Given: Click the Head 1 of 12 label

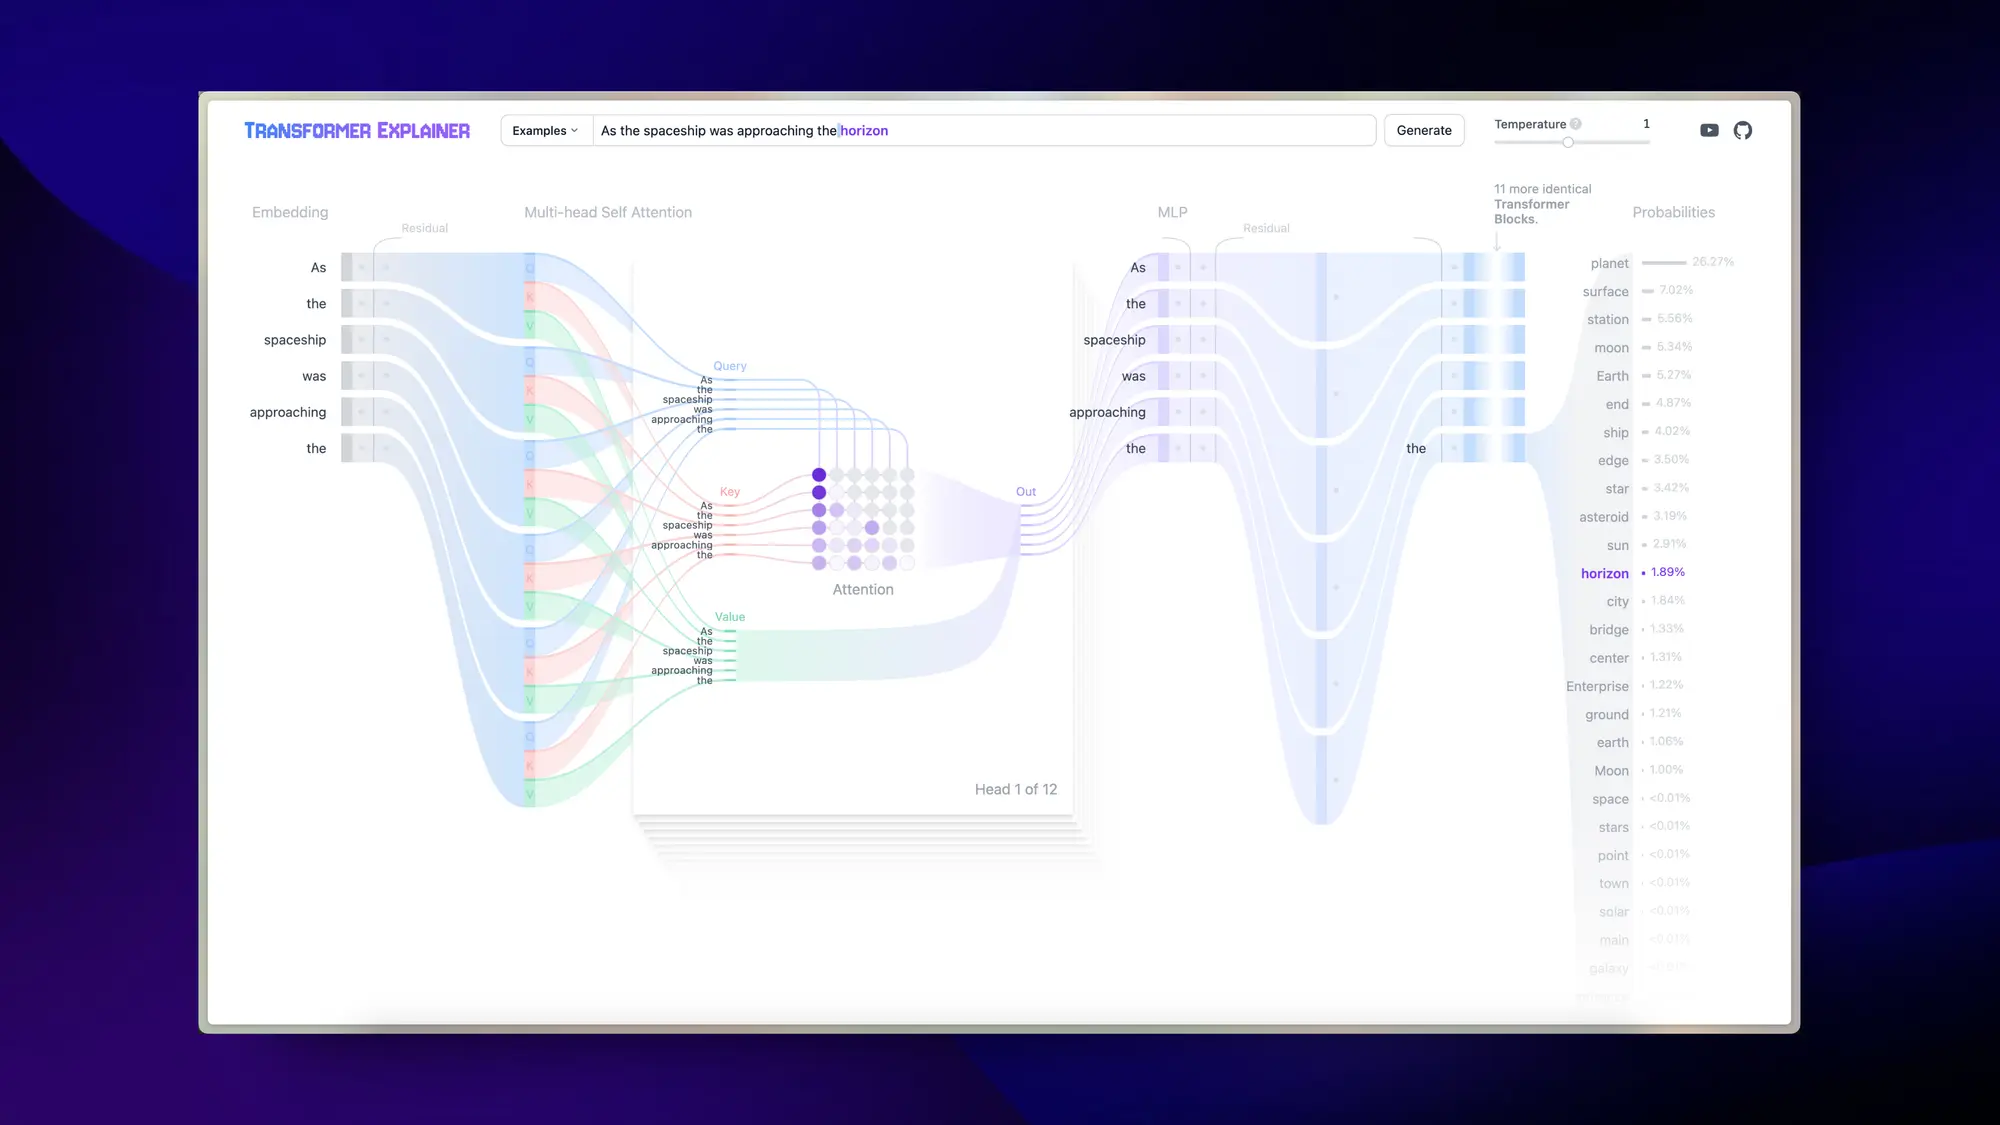Looking at the screenshot, I should [x=1016, y=790].
